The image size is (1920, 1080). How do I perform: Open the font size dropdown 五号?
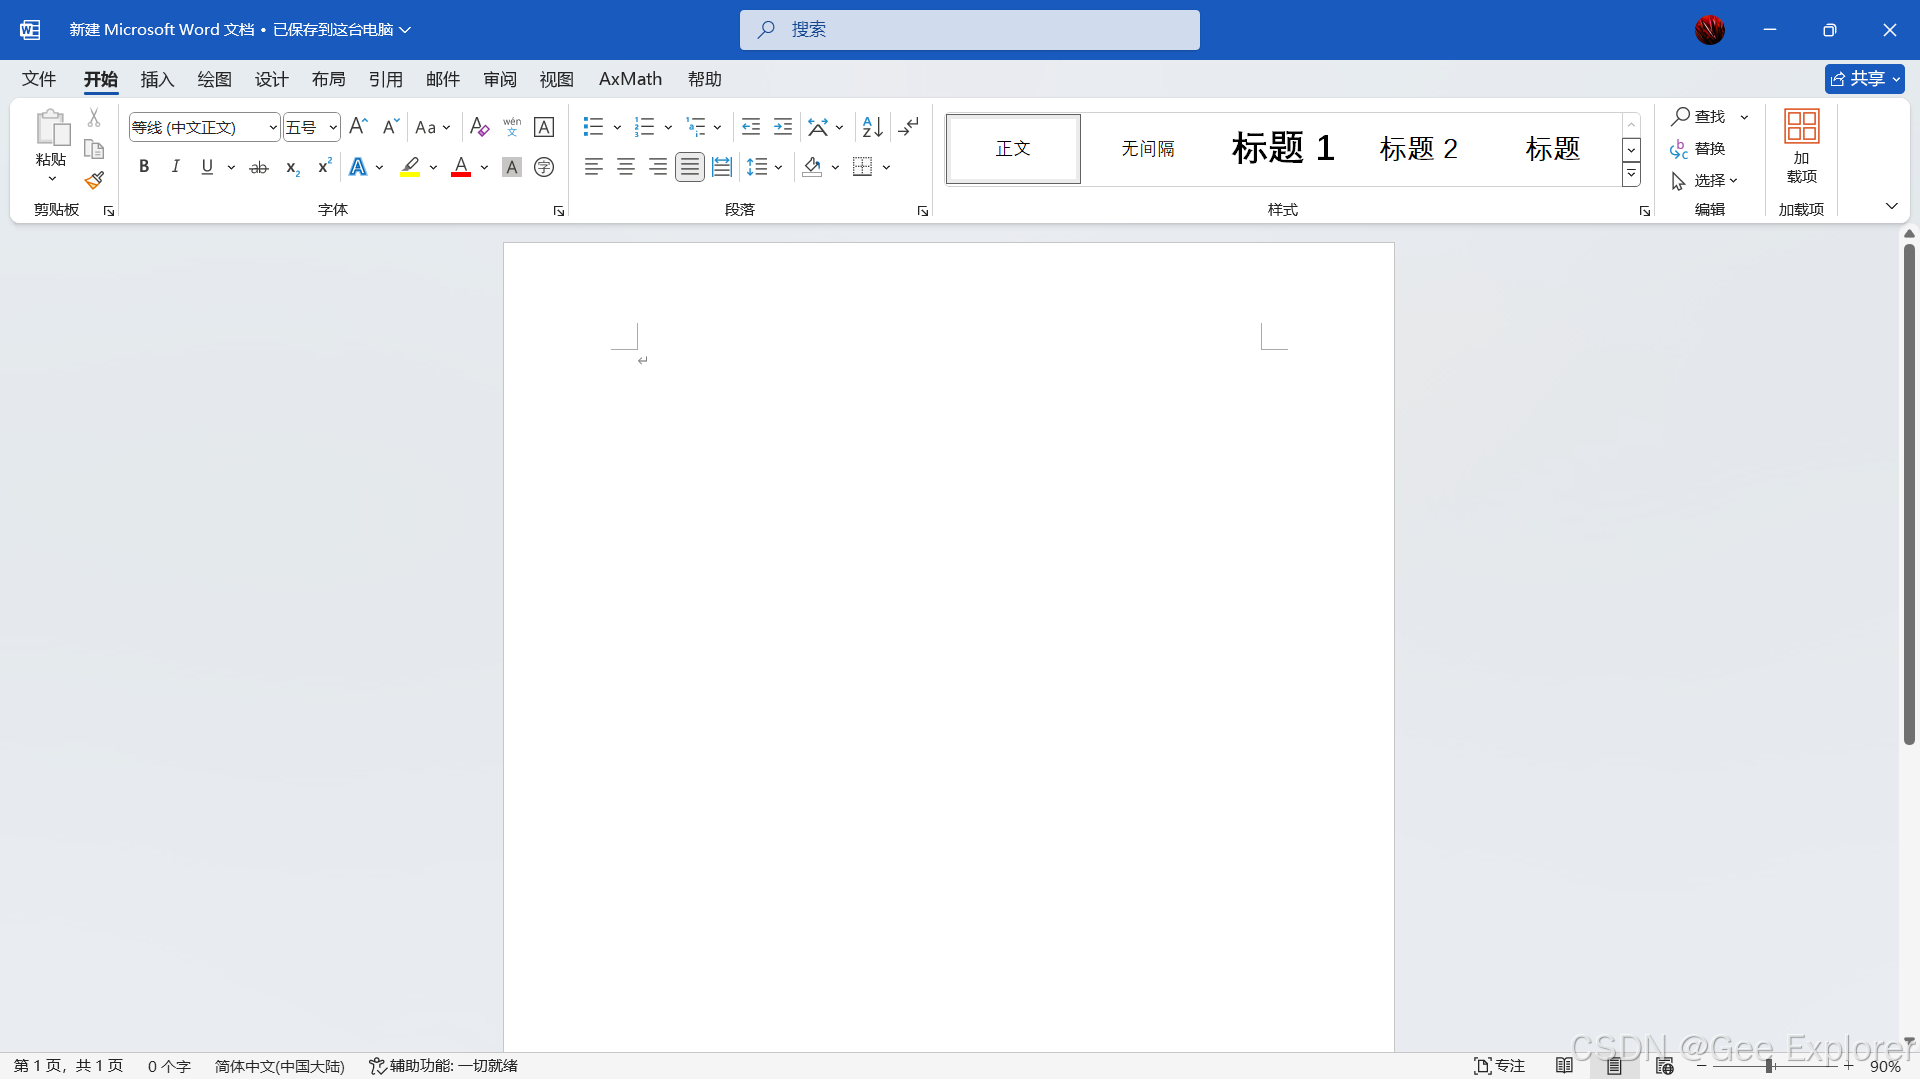coord(333,127)
